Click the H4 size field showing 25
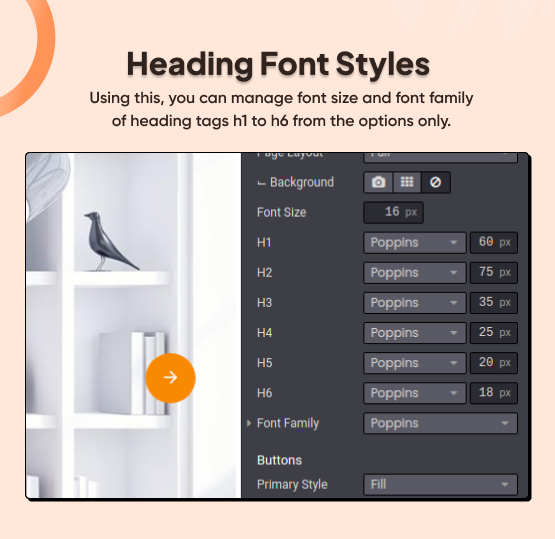Image resolution: width=555 pixels, height=539 pixels. pyautogui.click(x=494, y=333)
